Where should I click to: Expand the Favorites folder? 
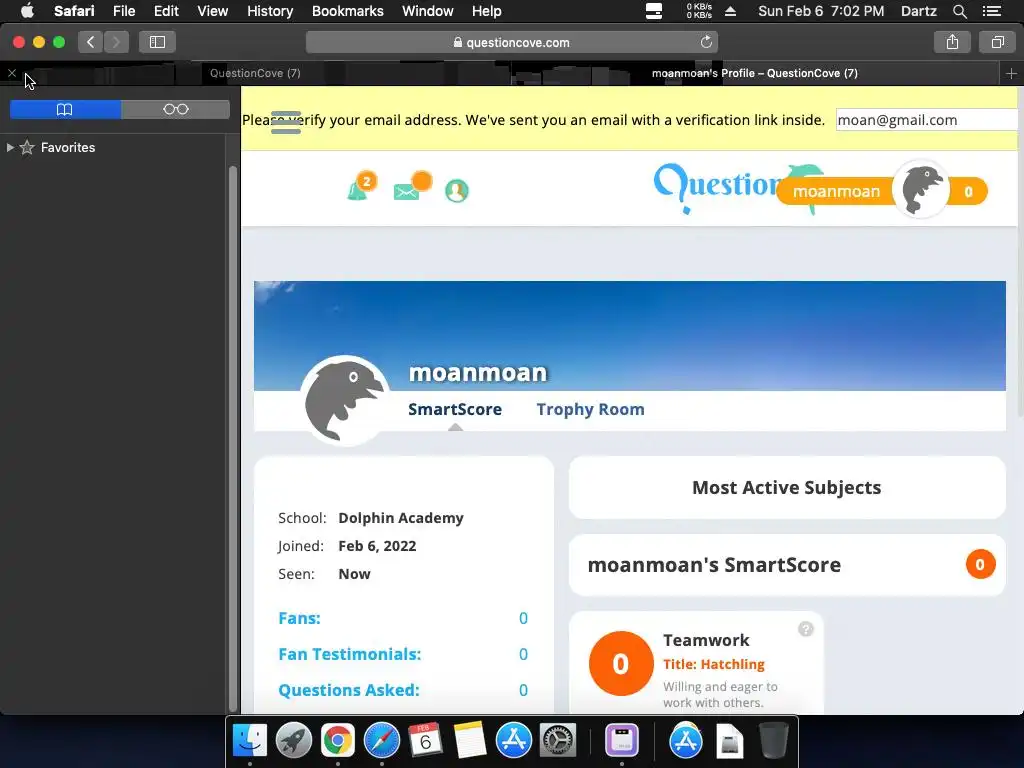(x=10, y=148)
